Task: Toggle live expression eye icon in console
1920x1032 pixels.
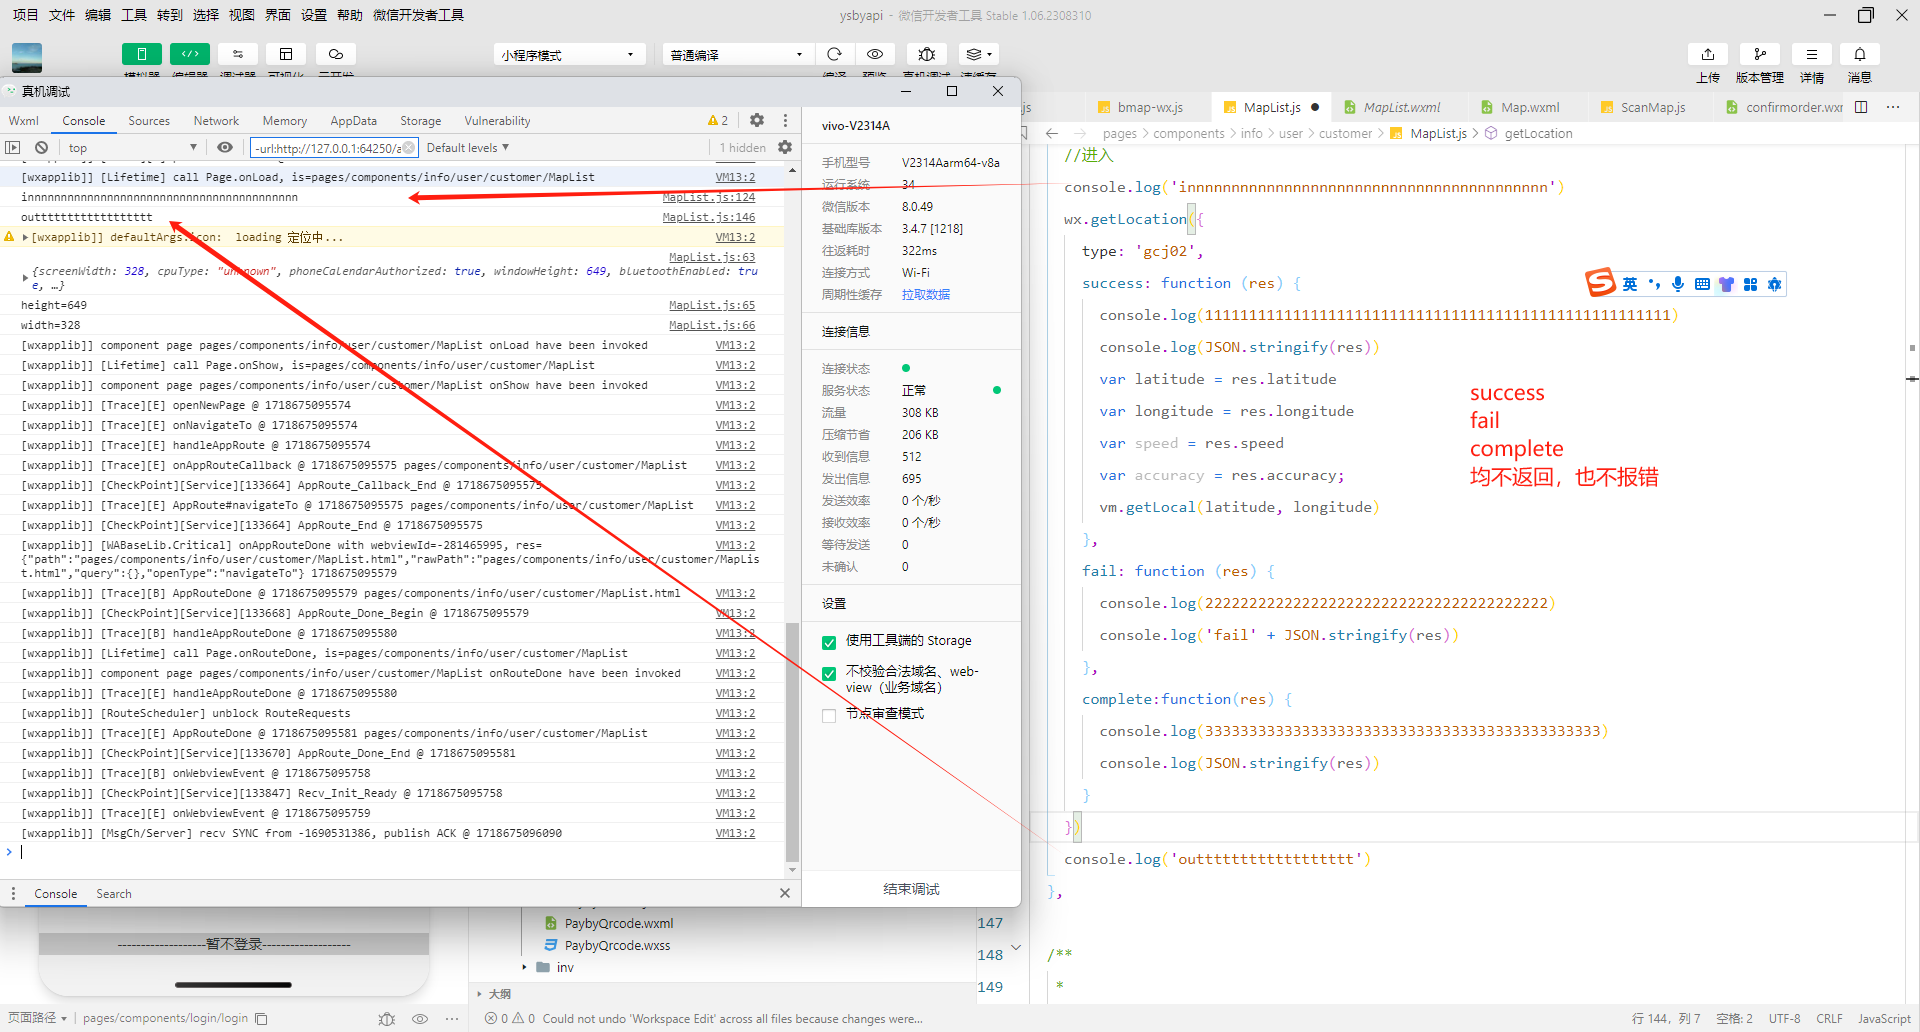Action: 225,148
